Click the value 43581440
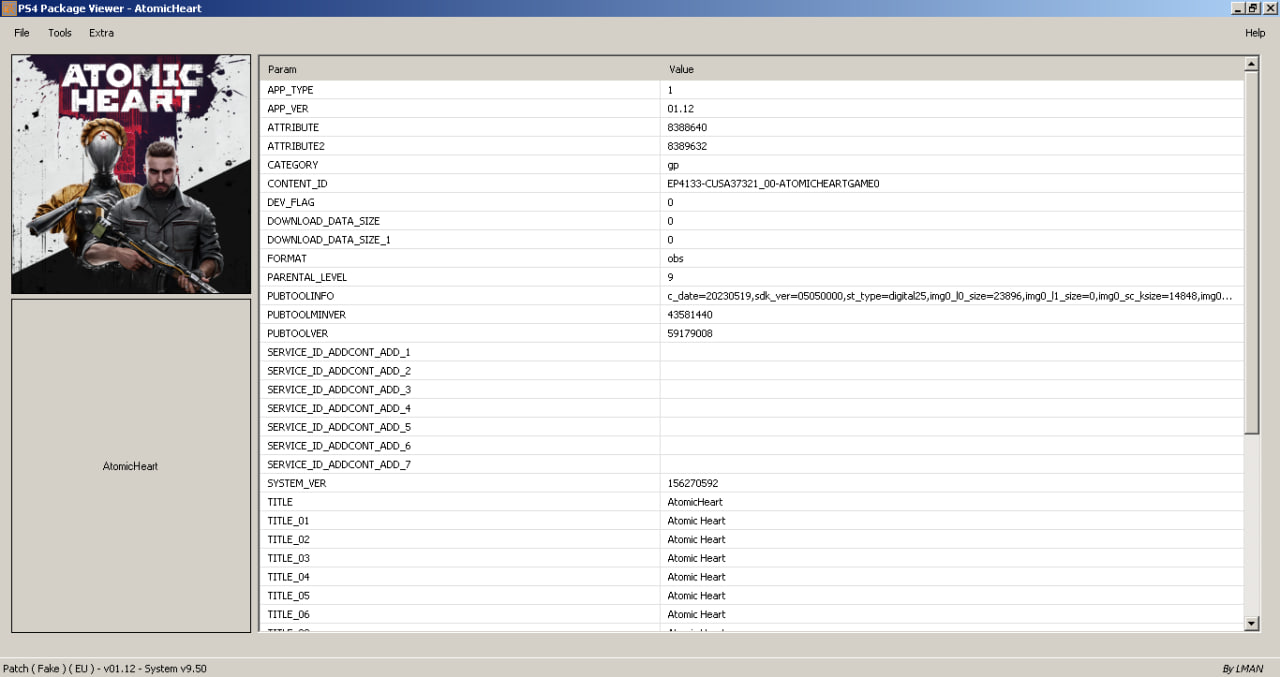 coord(690,315)
